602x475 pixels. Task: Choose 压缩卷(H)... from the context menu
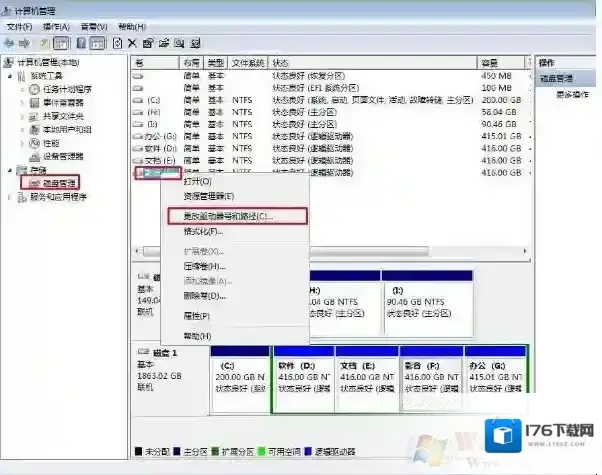pyautogui.click(x=205, y=266)
